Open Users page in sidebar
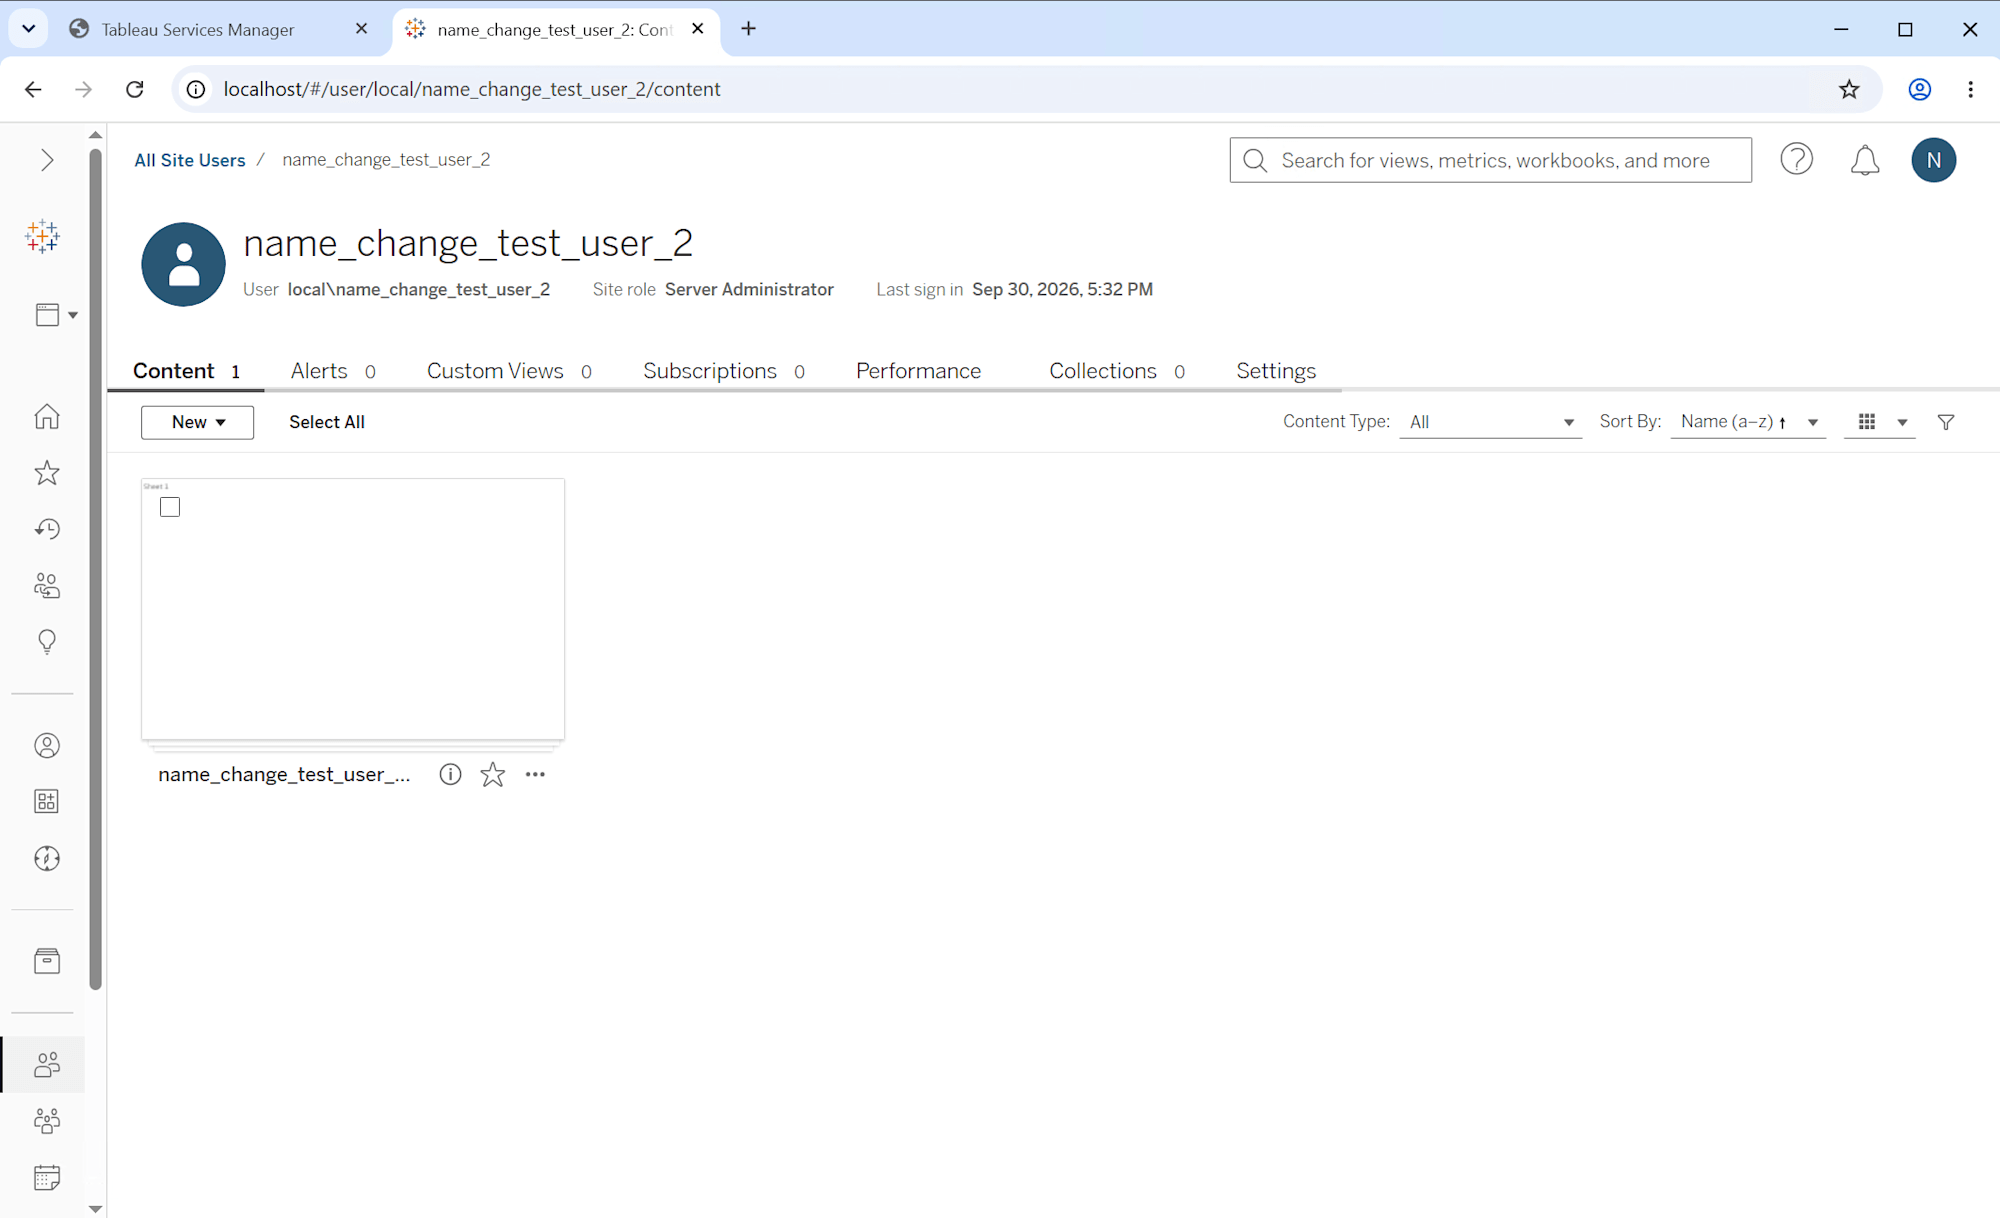 pos(47,1064)
